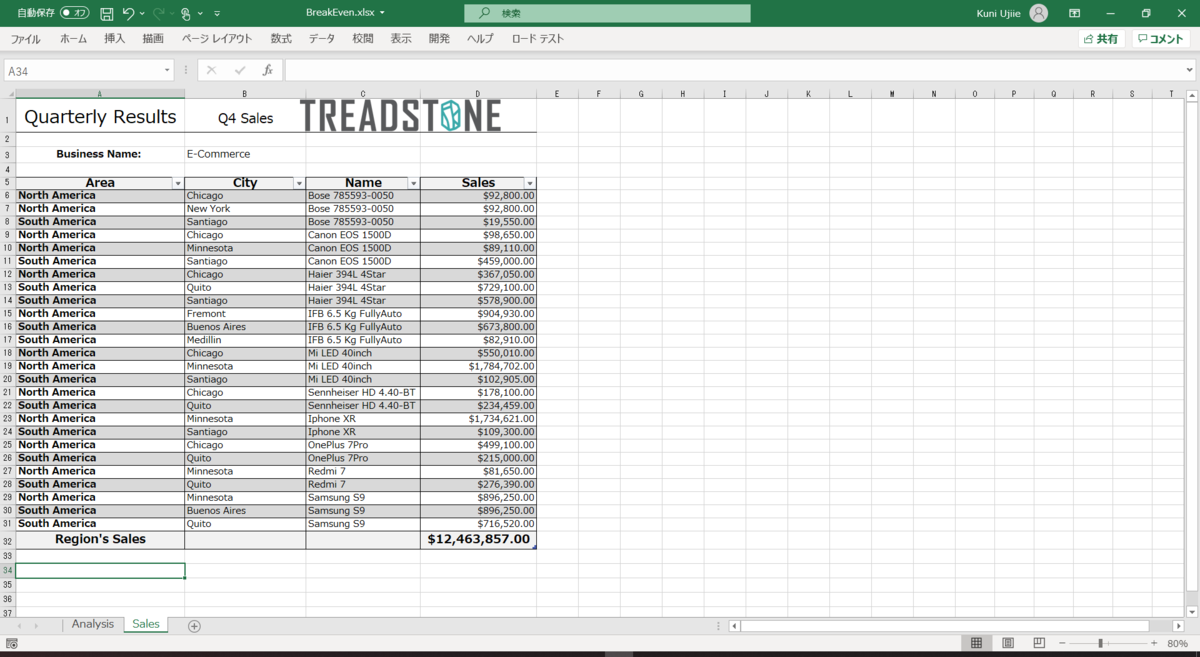Switch to the ホーム (Home) ribbon tab

point(73,39)
